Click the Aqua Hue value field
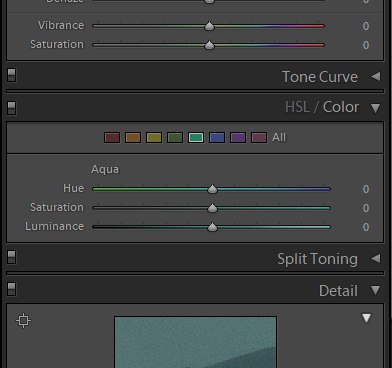 point(366,189)
